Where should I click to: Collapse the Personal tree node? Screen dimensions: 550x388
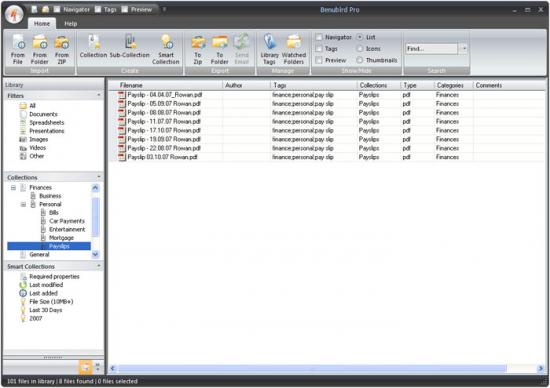point(23,205)
